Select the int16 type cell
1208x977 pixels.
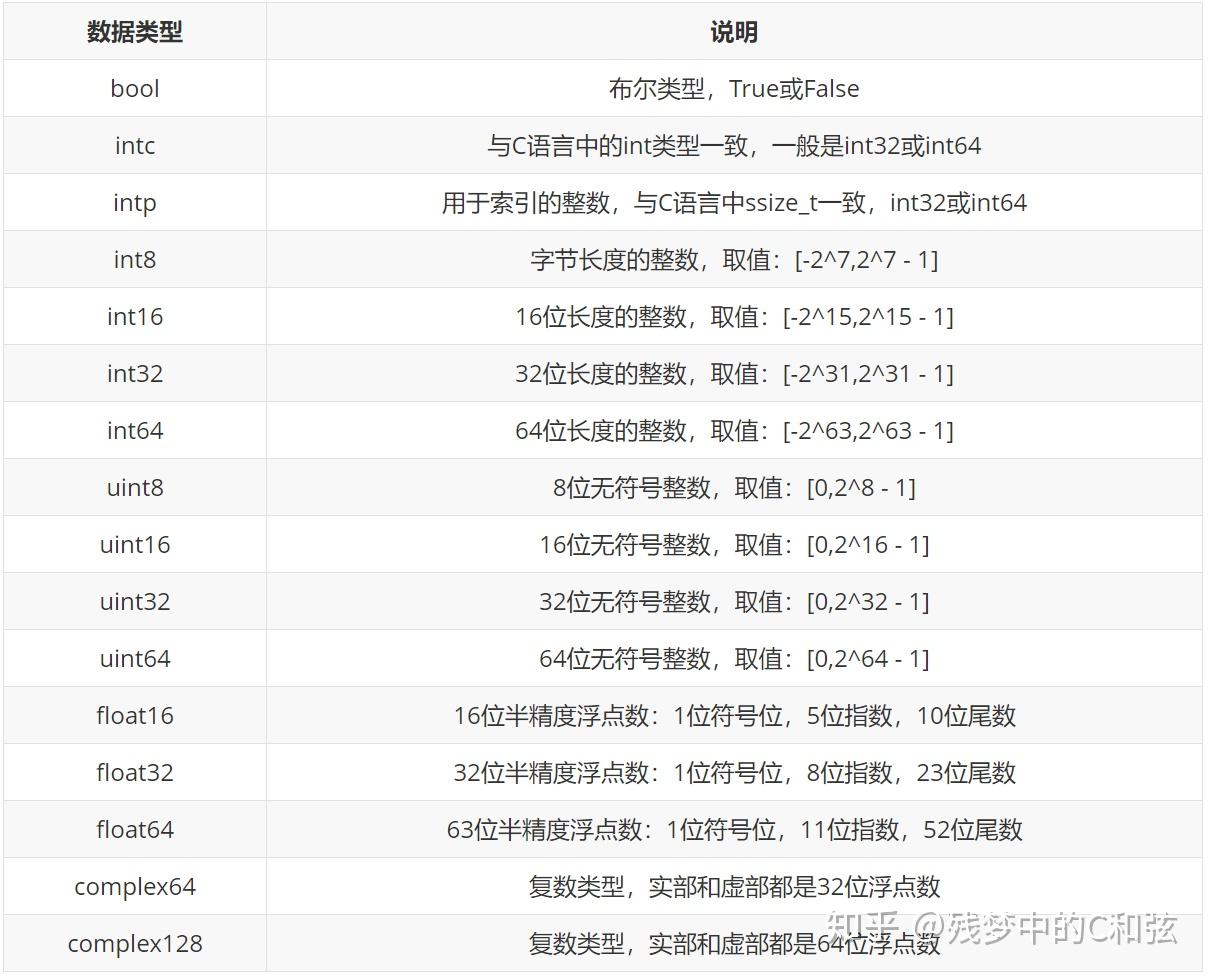point(133,316)
